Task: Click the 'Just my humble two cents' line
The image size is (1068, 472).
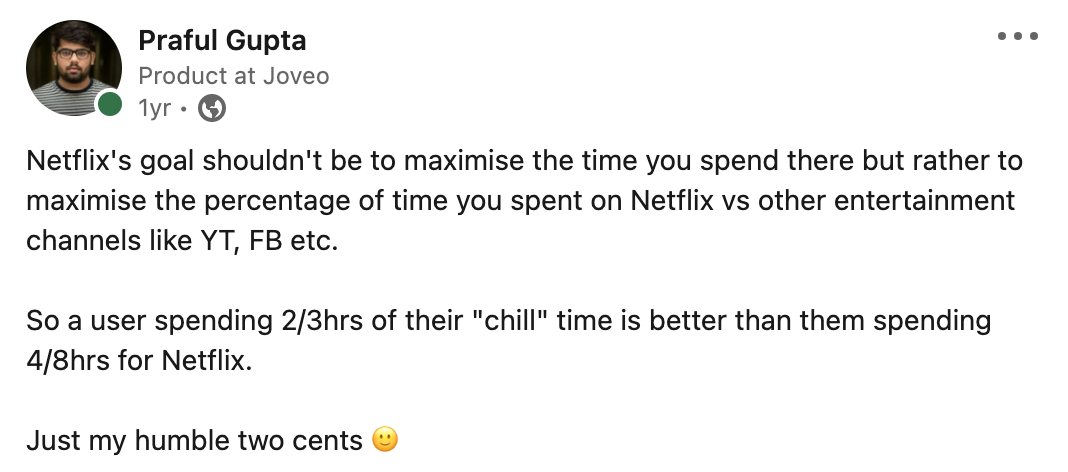Action: point(194,440)
